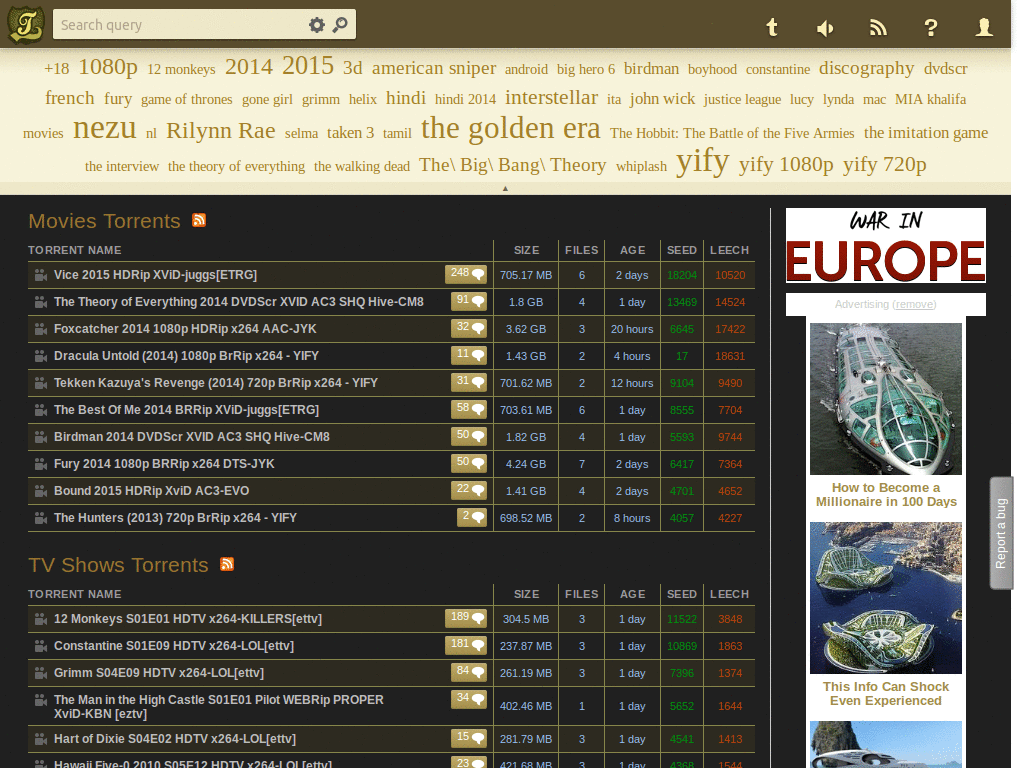
Task: Click the War in Europe ad banner
Action: click(886, 246)
